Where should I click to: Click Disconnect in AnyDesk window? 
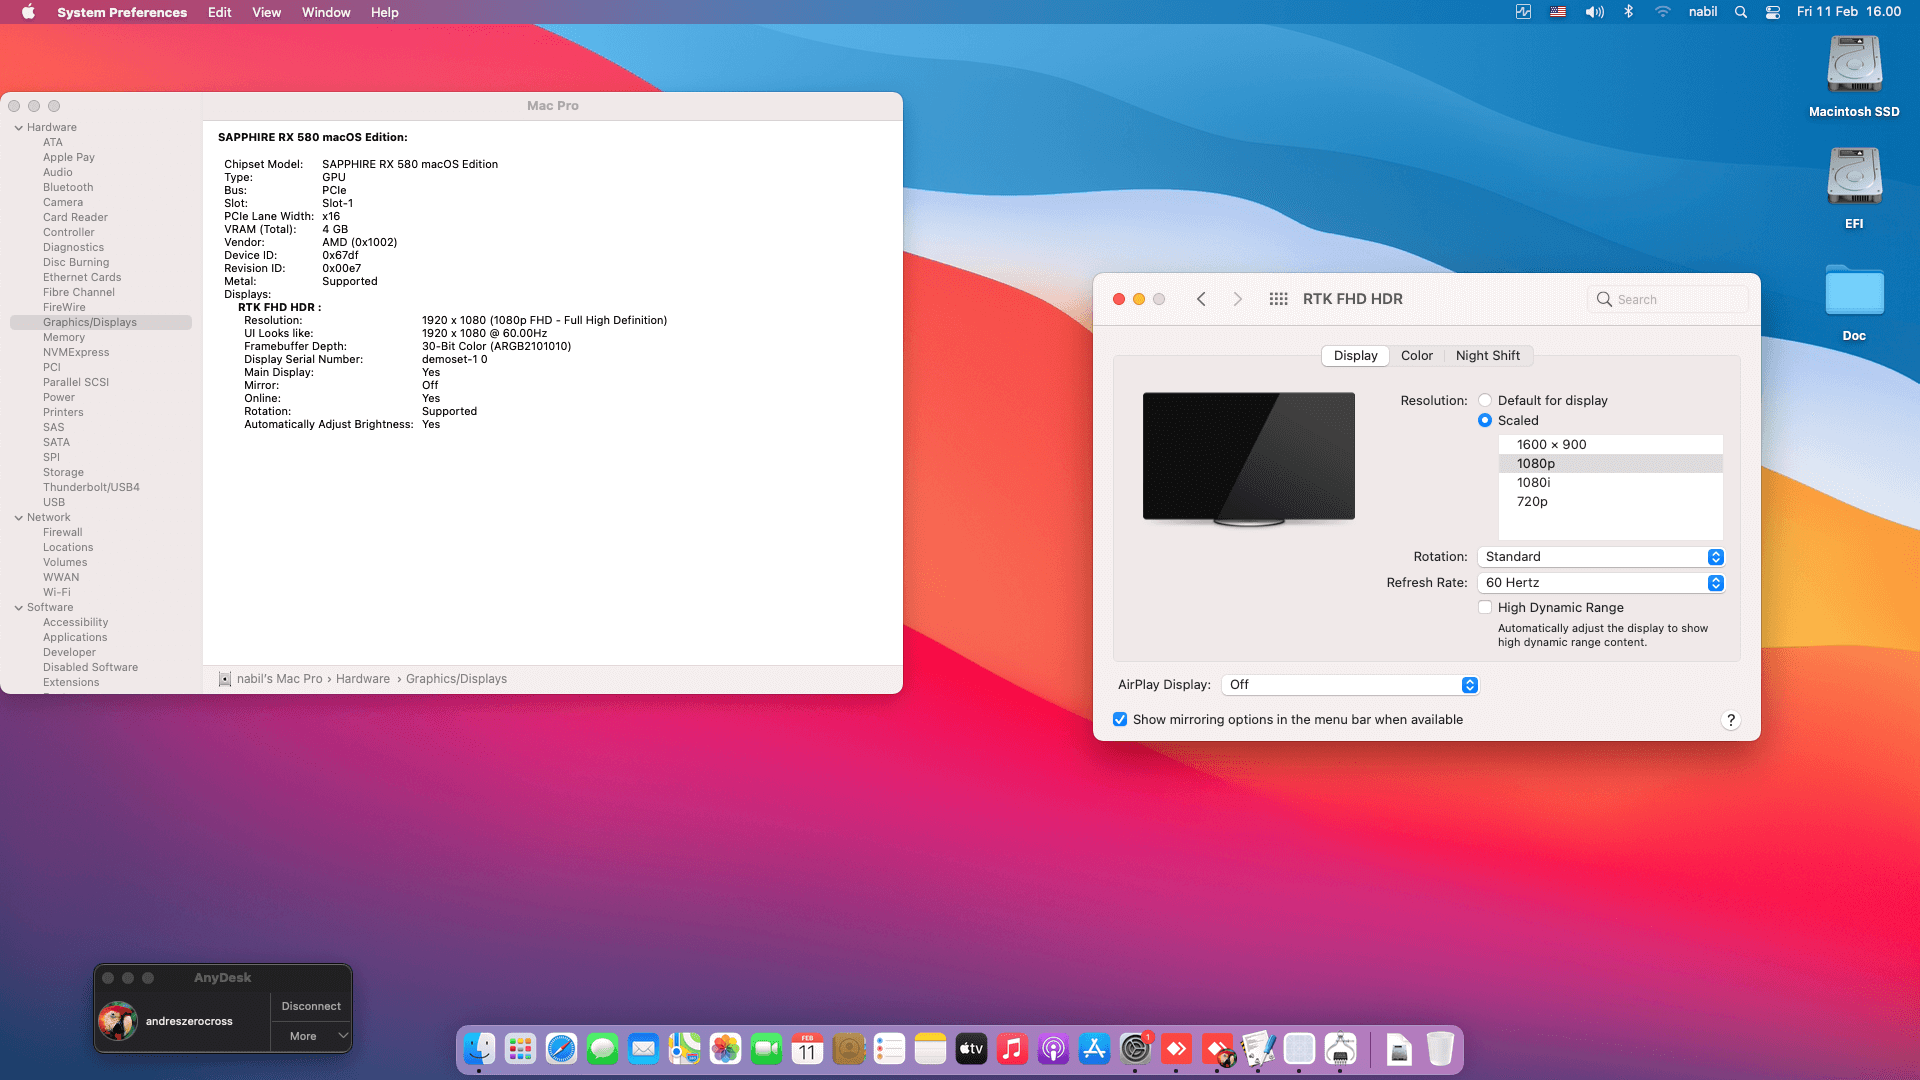[311, 1006]
